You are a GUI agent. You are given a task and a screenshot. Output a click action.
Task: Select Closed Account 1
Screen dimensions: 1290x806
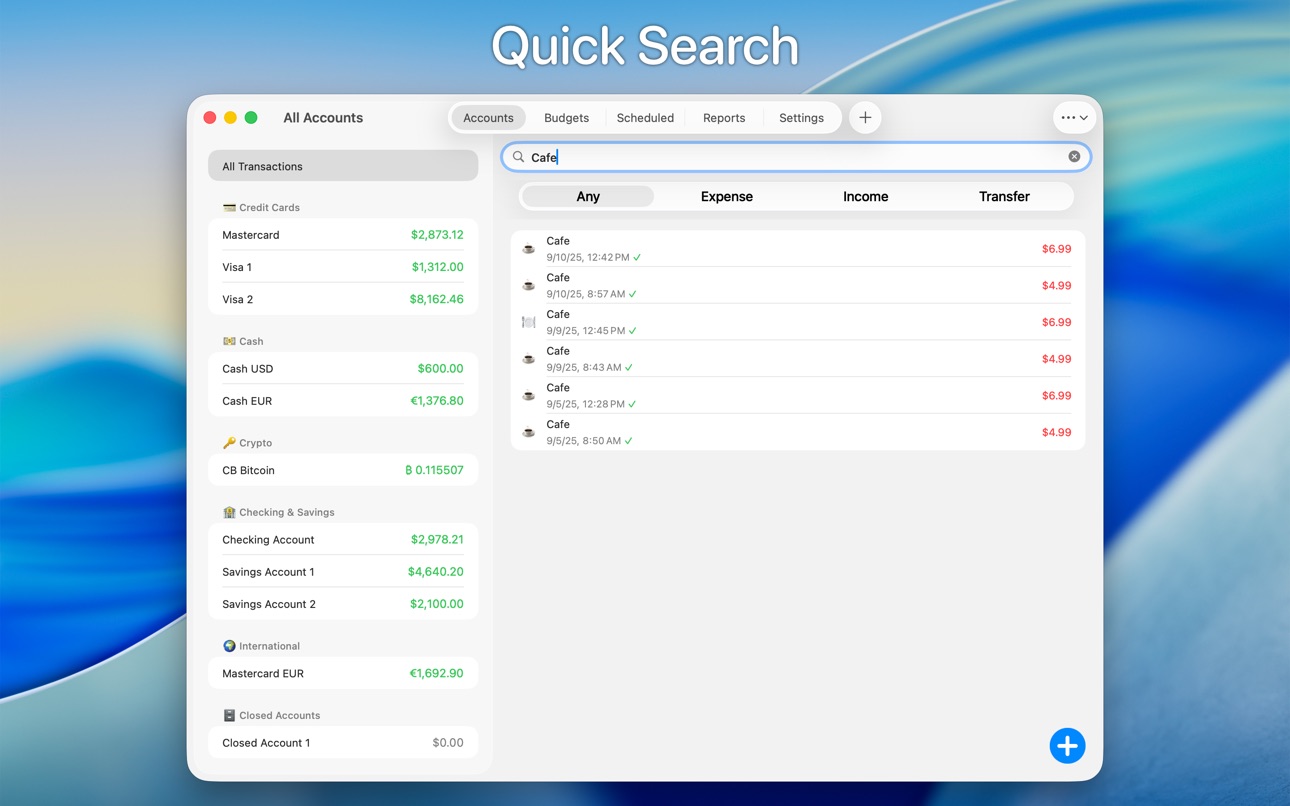(x=343, y=743)
